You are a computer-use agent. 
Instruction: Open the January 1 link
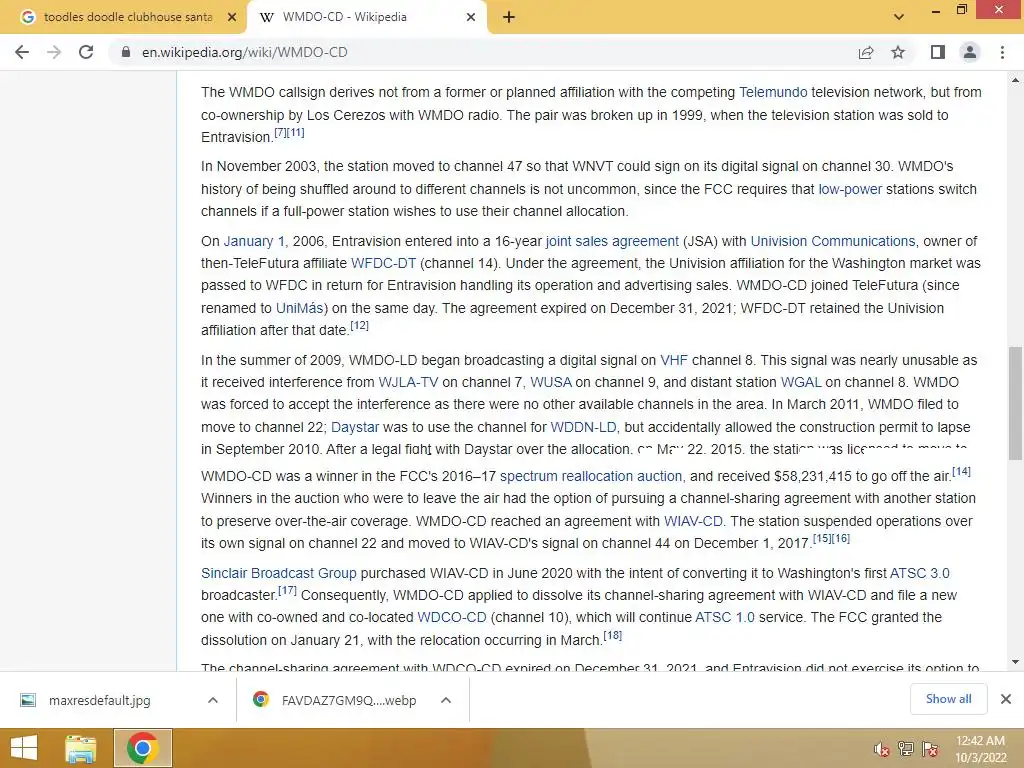click(x=254, y=241)
